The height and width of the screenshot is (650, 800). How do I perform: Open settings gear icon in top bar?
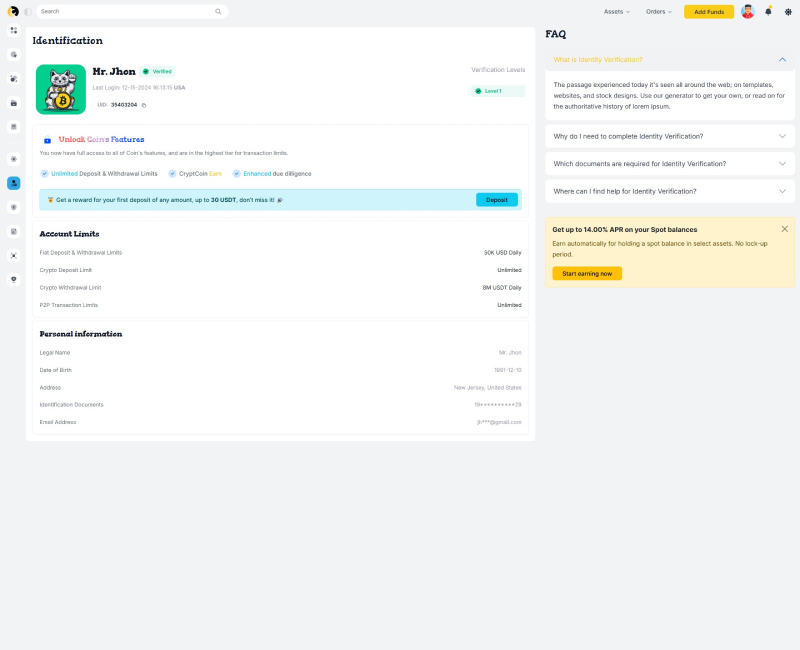pyautogui.click(x=788, y=12)
